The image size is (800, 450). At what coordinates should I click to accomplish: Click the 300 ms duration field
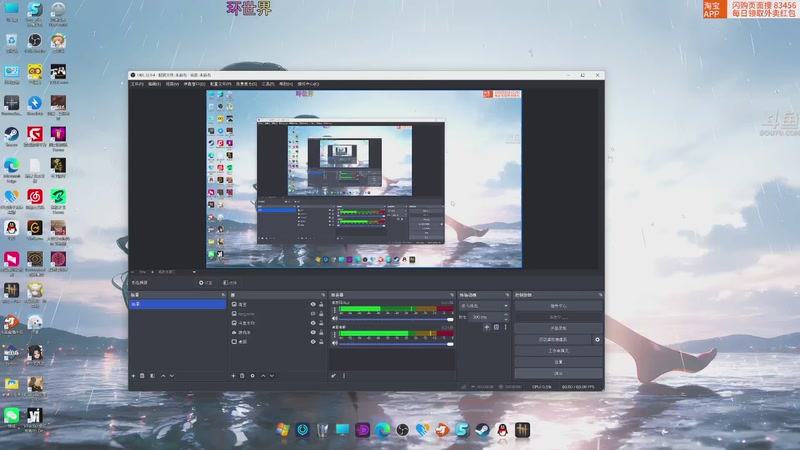click(x=486, y=317)
